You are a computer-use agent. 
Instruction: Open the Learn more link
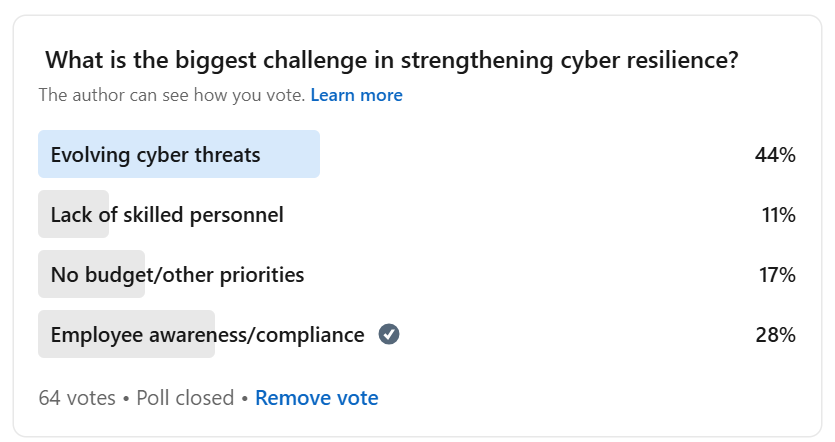click(356, 95)
